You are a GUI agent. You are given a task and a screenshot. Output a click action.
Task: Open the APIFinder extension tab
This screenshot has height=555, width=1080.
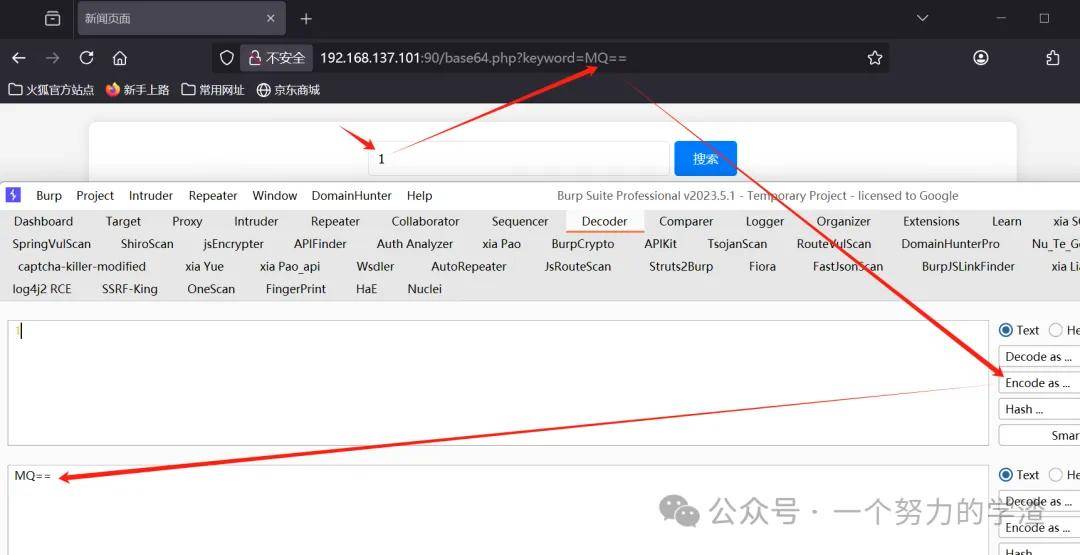coord(320,244)
